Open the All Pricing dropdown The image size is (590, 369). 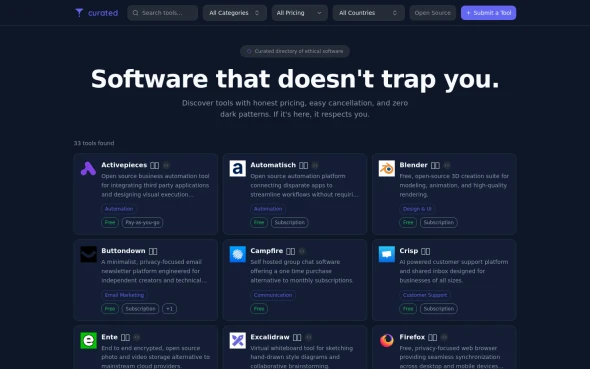click(300, 13)
